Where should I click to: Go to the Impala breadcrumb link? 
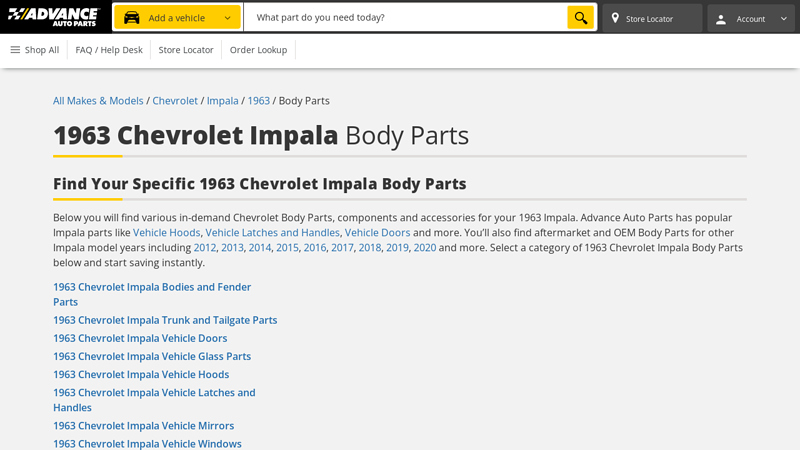click(222, 101)
